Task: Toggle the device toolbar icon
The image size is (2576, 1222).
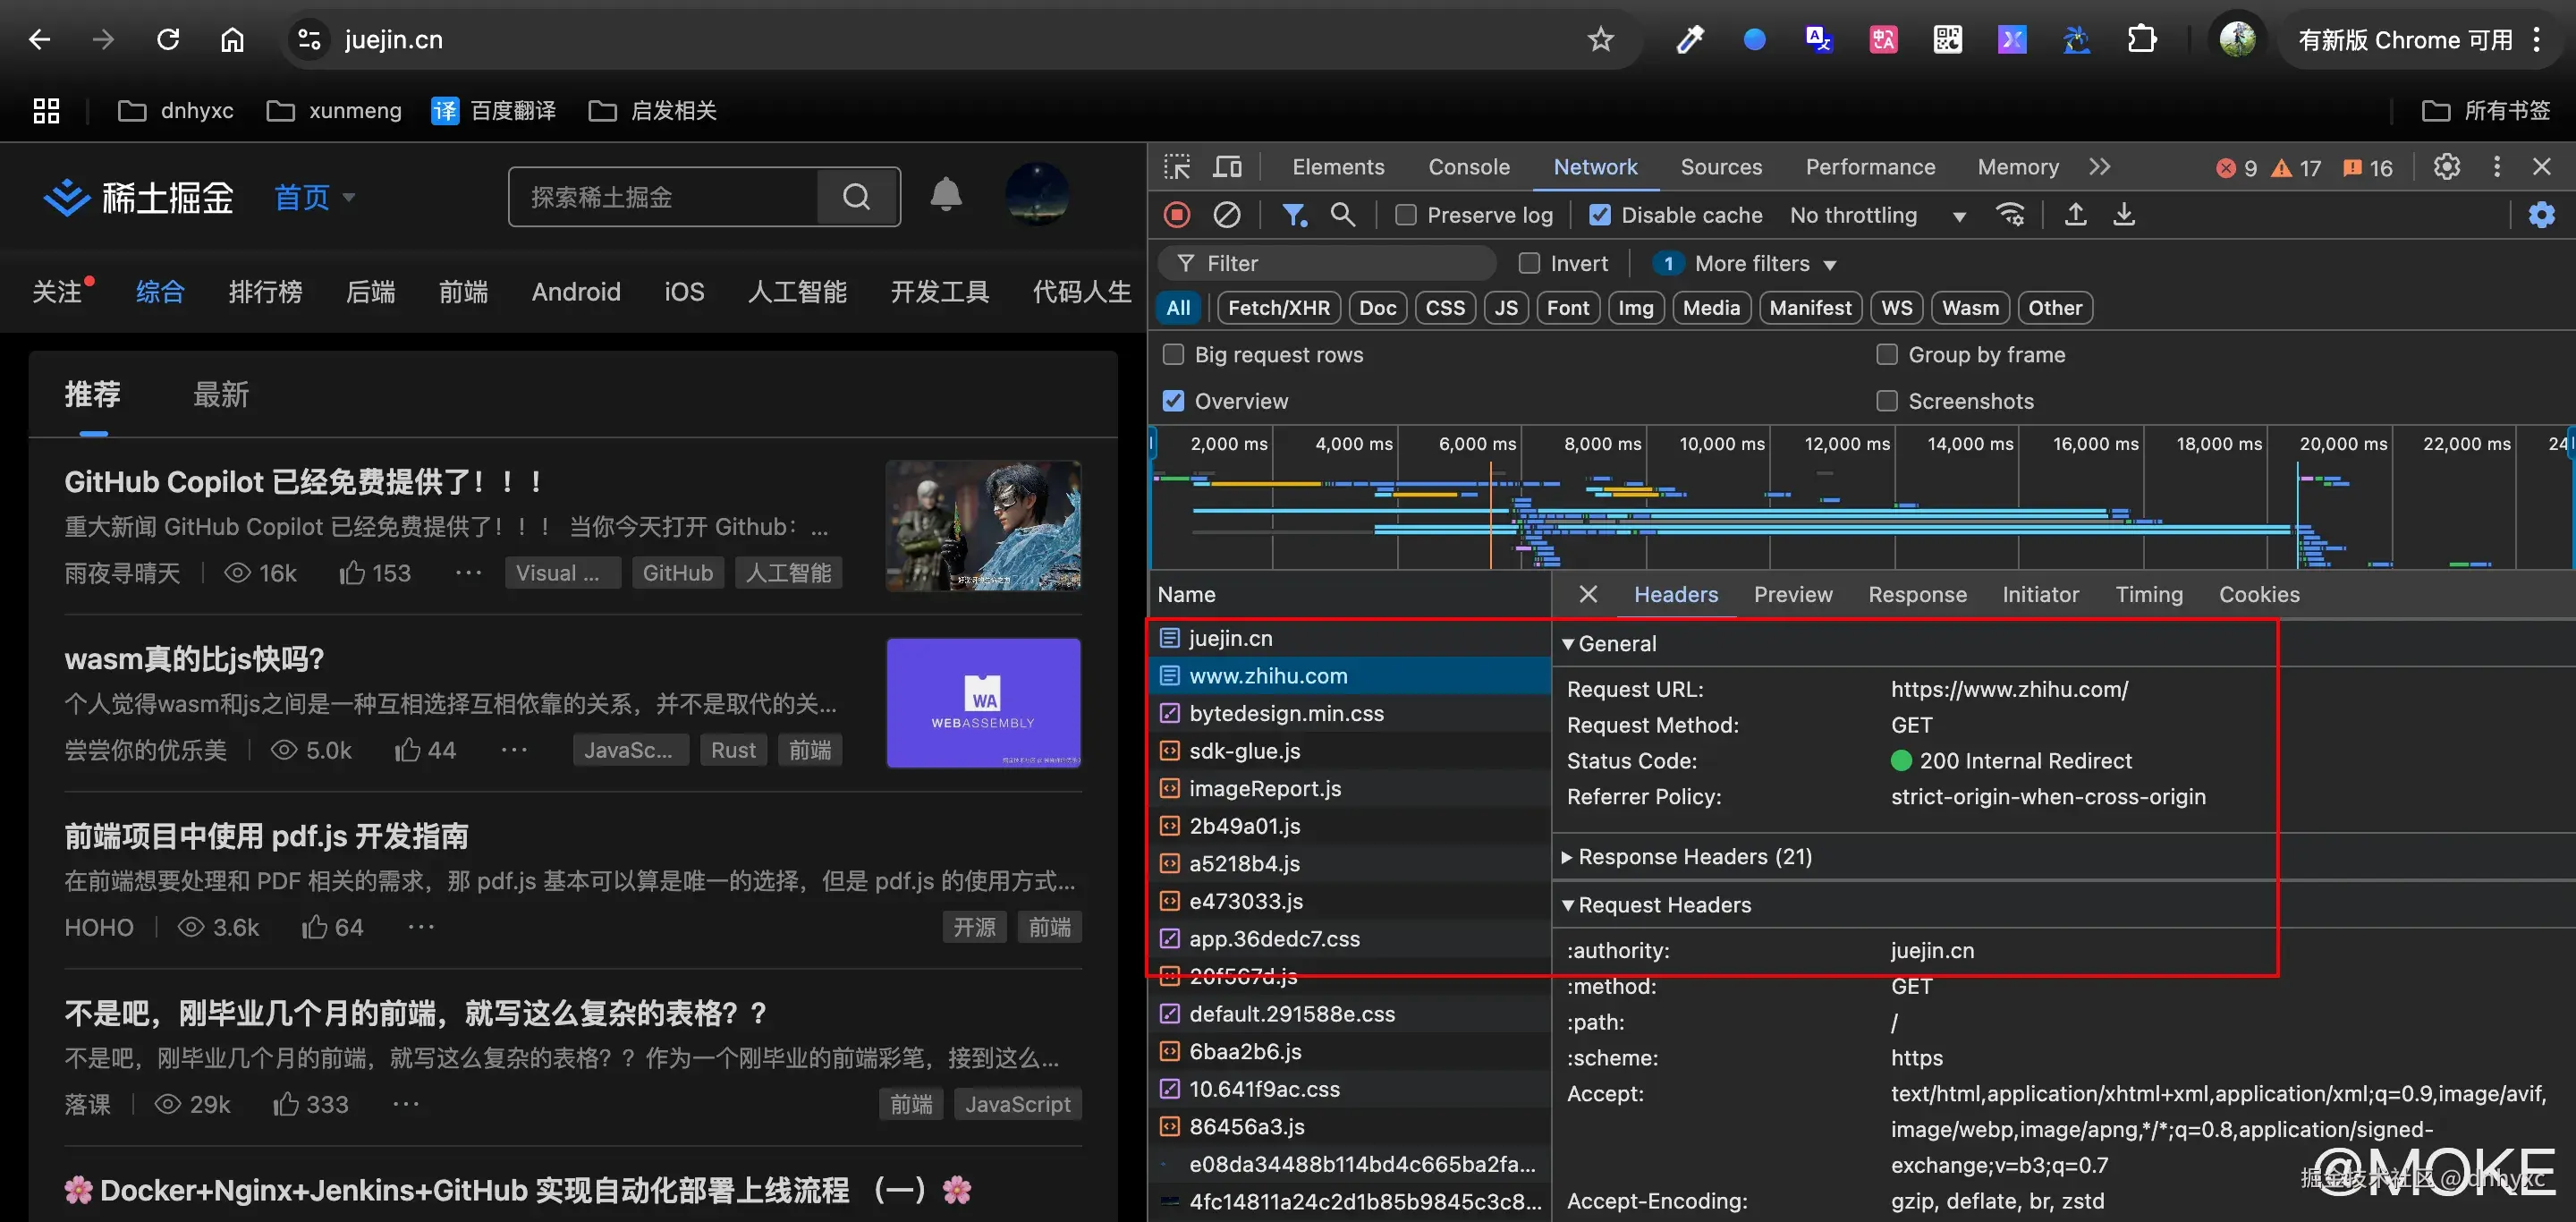Action: point(1227,167)
